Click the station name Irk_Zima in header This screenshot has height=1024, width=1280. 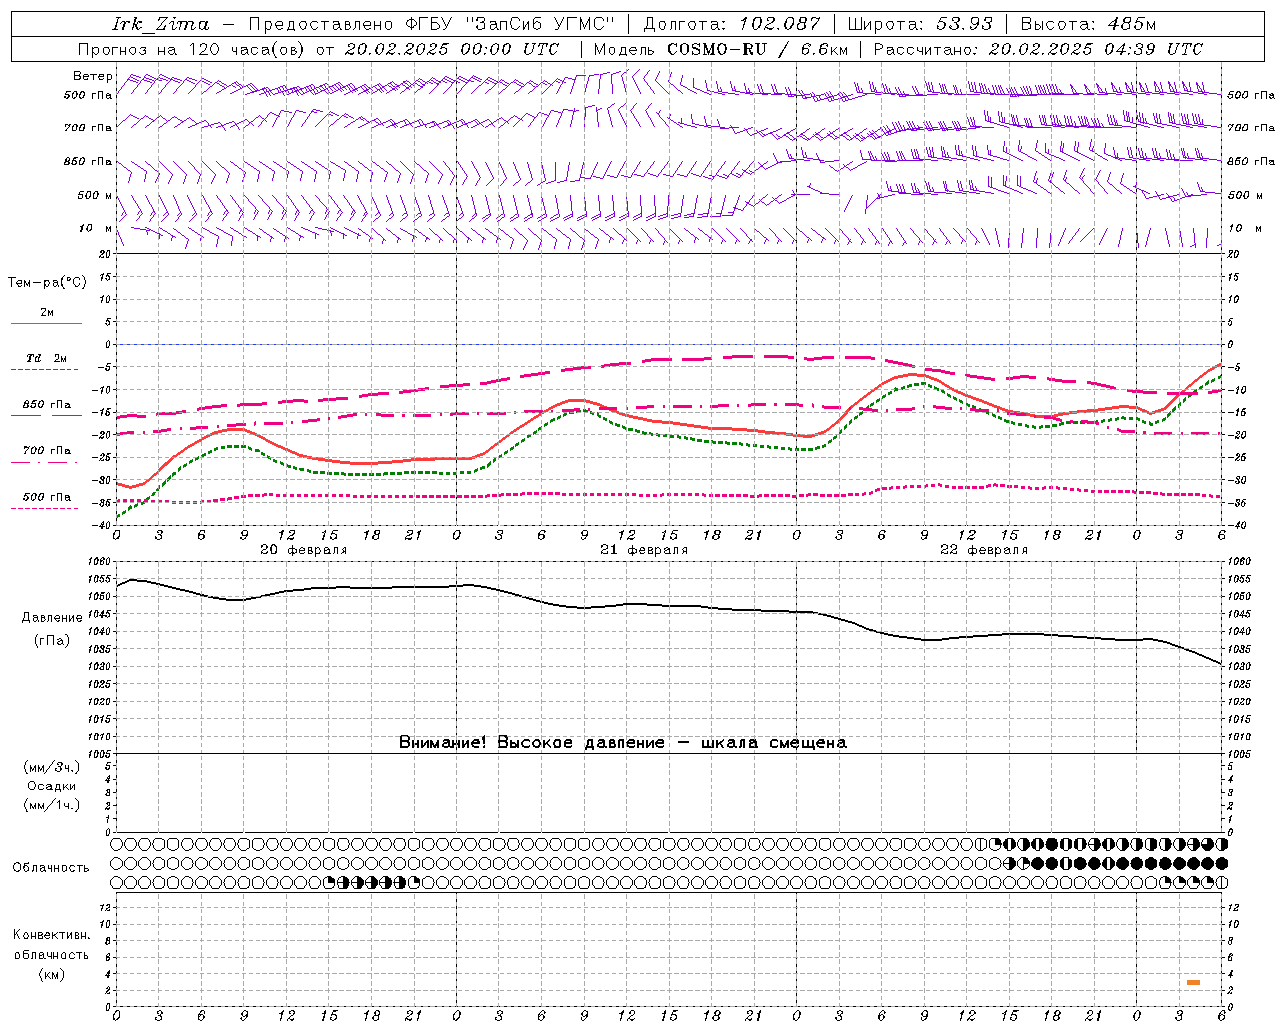(x=161, y=24)
